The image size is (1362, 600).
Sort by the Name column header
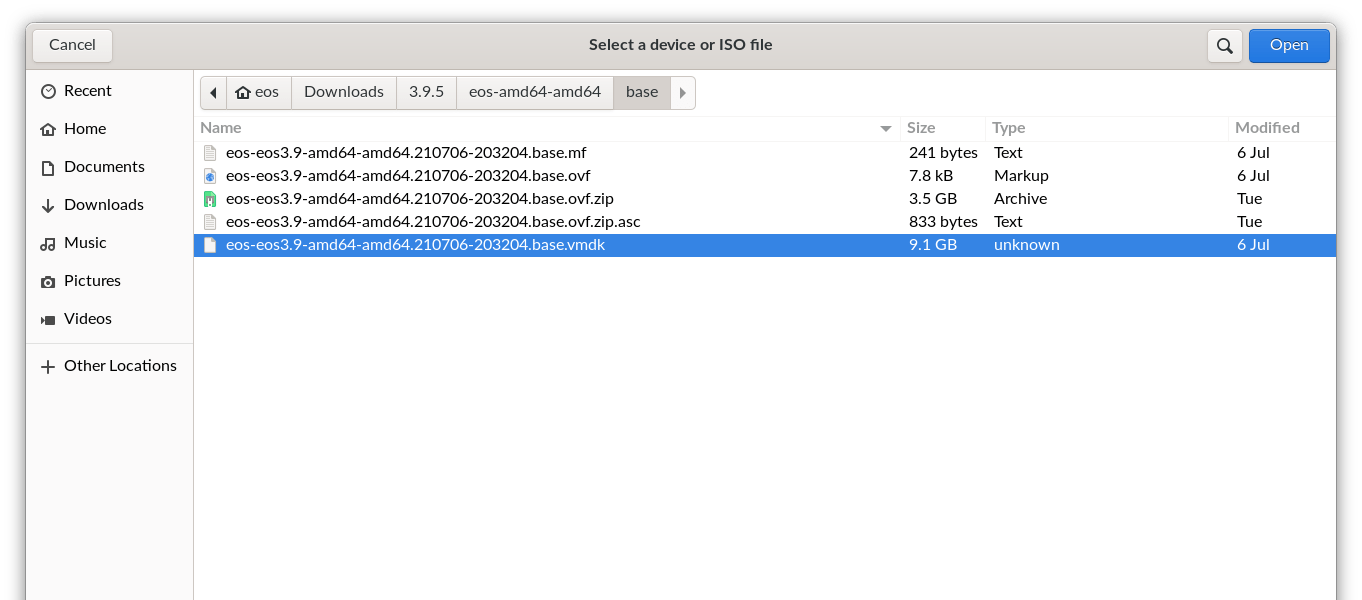547,128
